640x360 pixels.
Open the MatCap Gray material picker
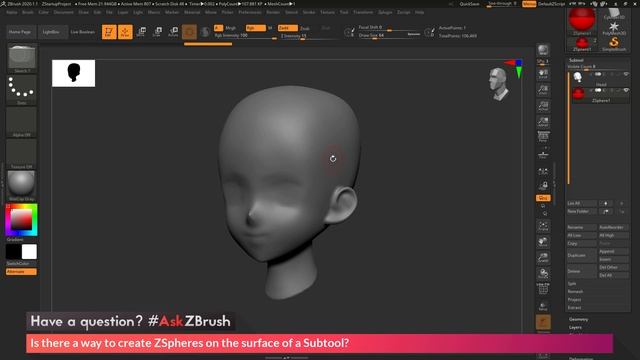pos(22,186)
